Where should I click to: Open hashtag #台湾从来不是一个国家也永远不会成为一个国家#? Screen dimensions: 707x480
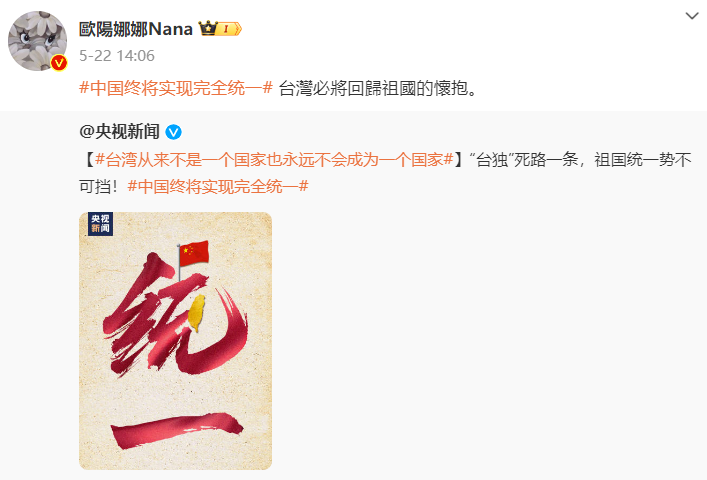point(274,160)
